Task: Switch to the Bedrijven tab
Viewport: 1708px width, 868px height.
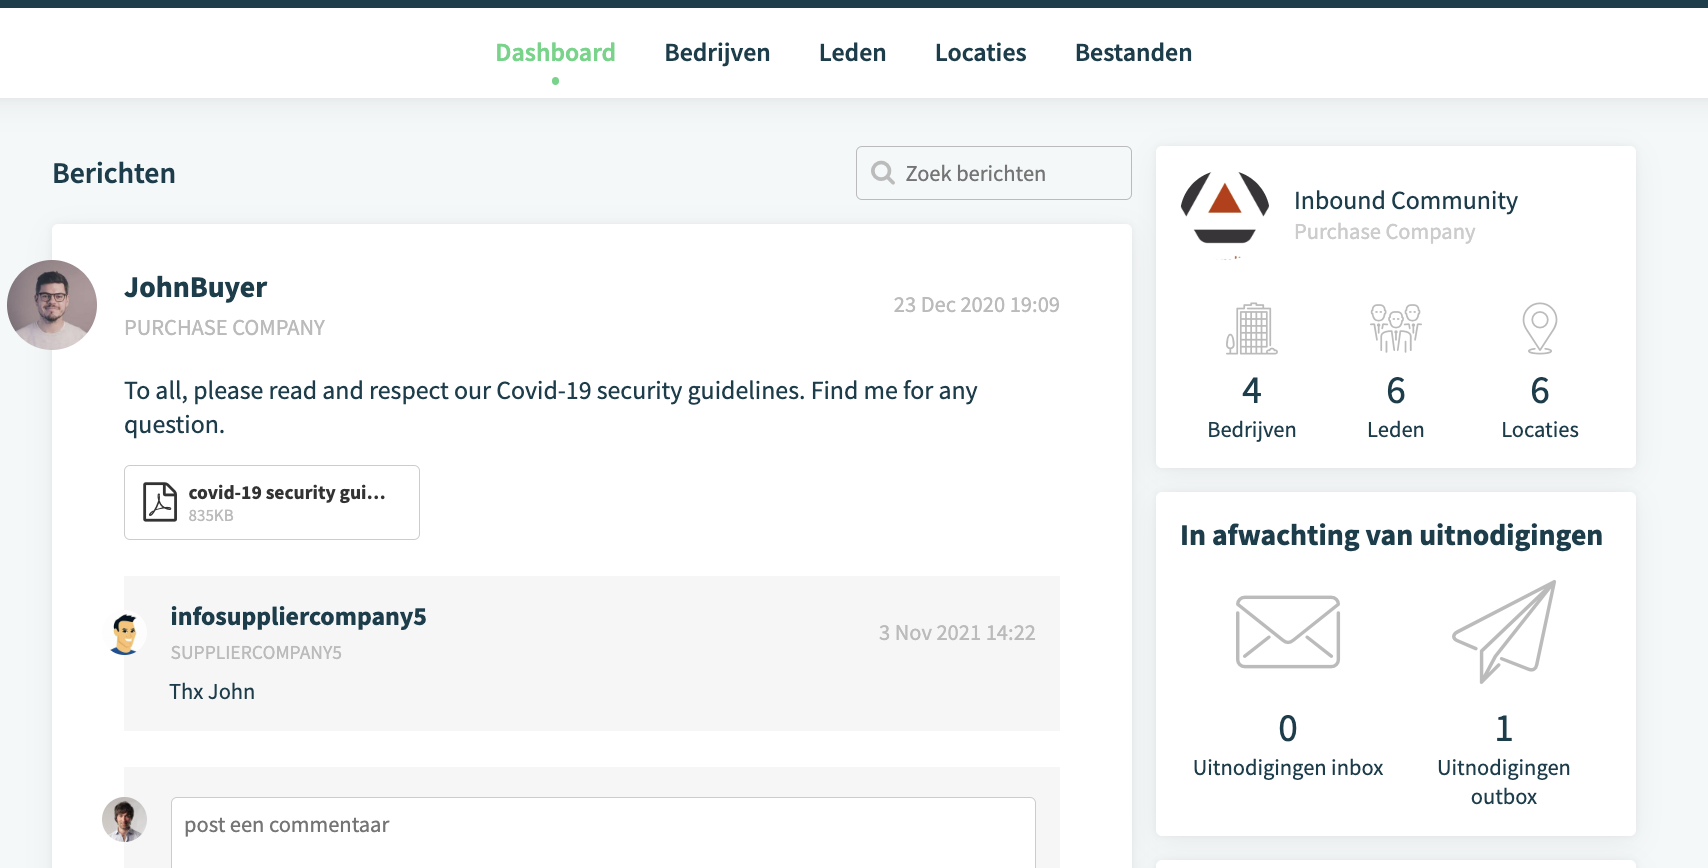Action: [x=717, y=53]
